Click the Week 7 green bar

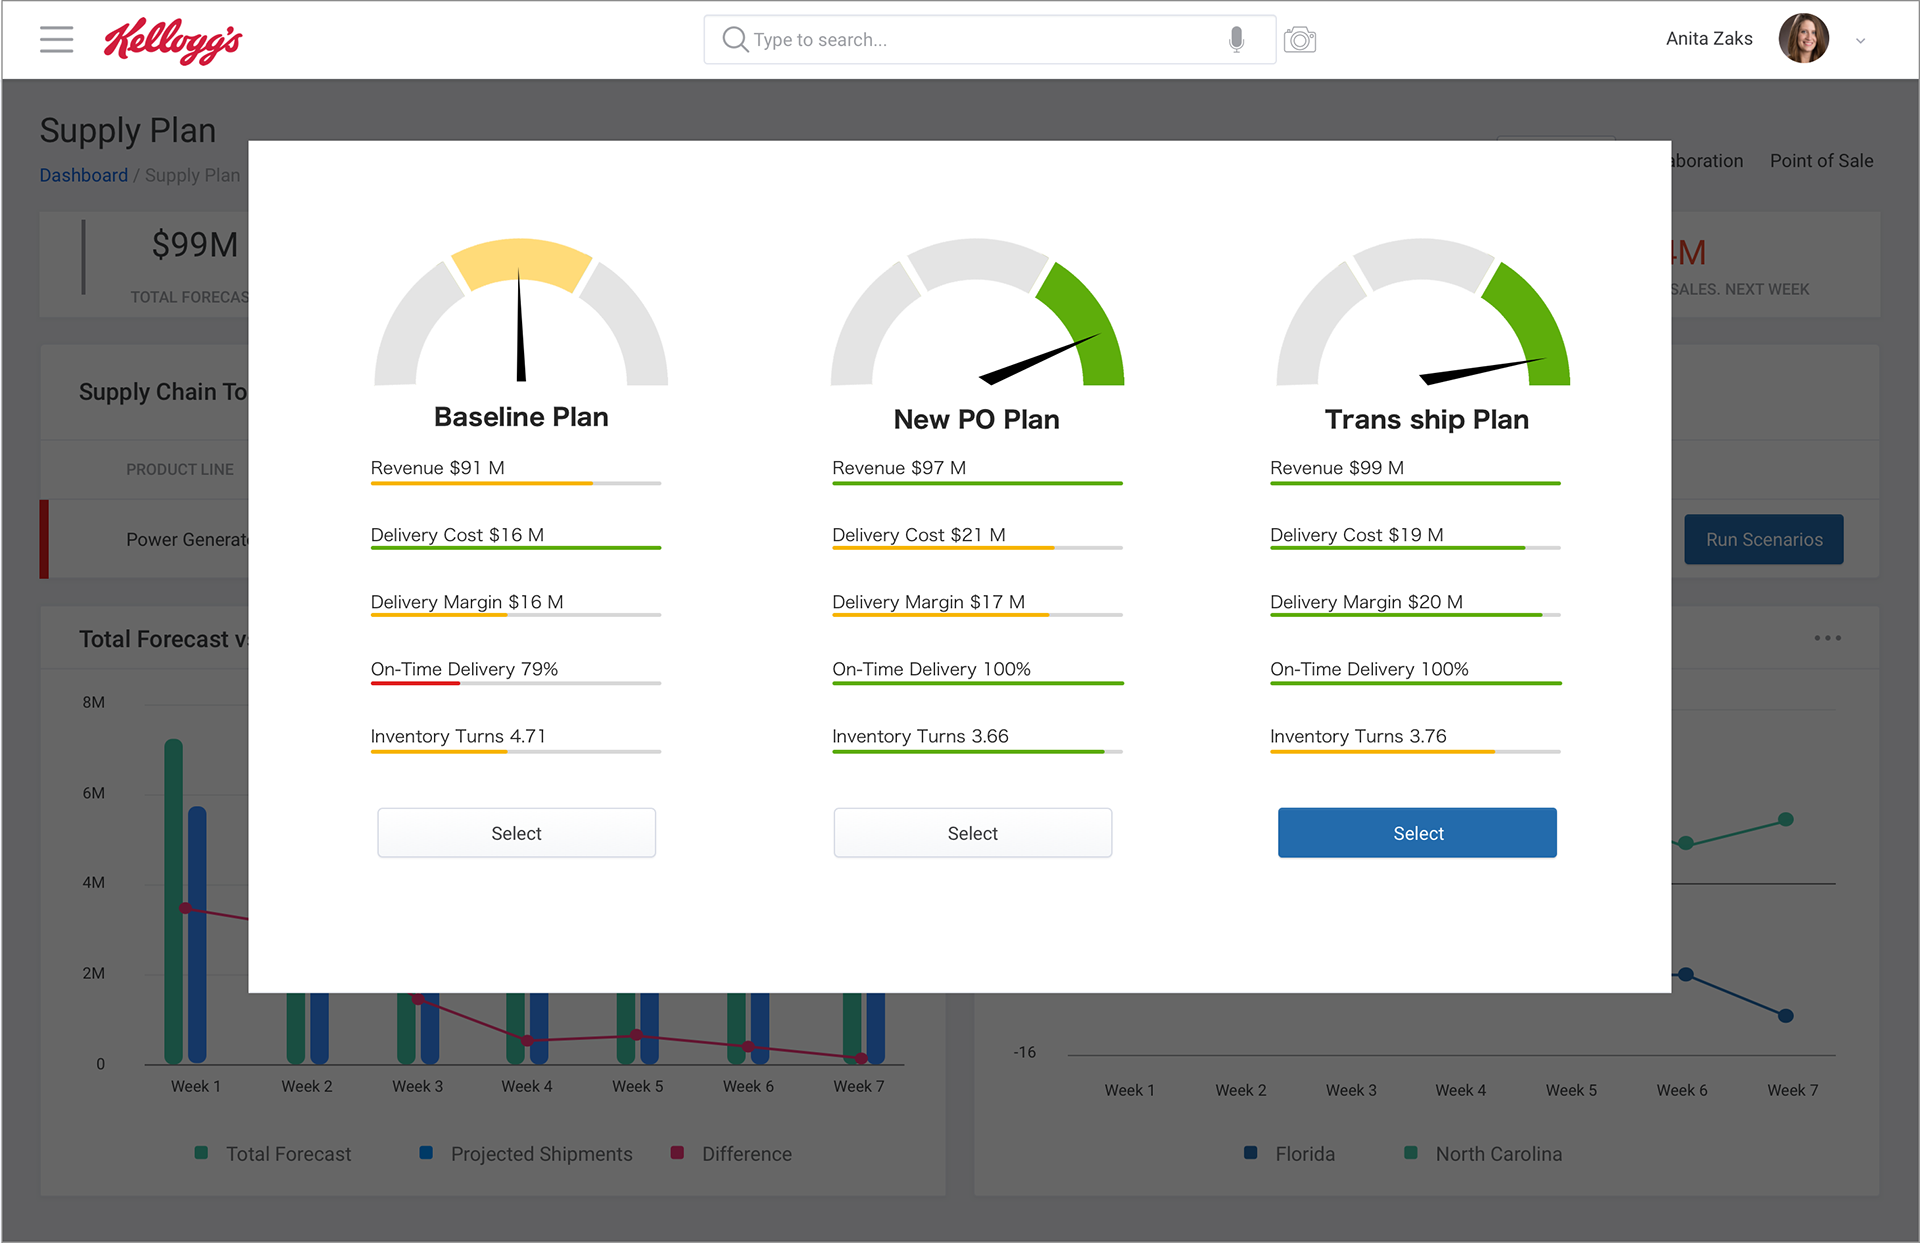(851, 1027)
